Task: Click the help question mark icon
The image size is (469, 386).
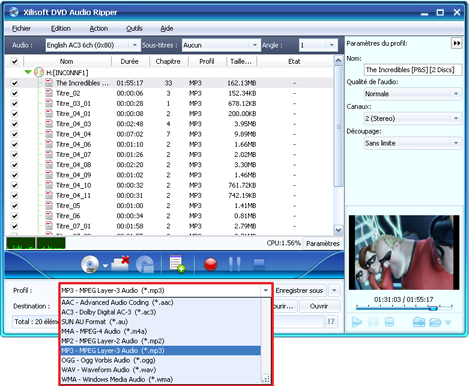Action: pos(331,322)
